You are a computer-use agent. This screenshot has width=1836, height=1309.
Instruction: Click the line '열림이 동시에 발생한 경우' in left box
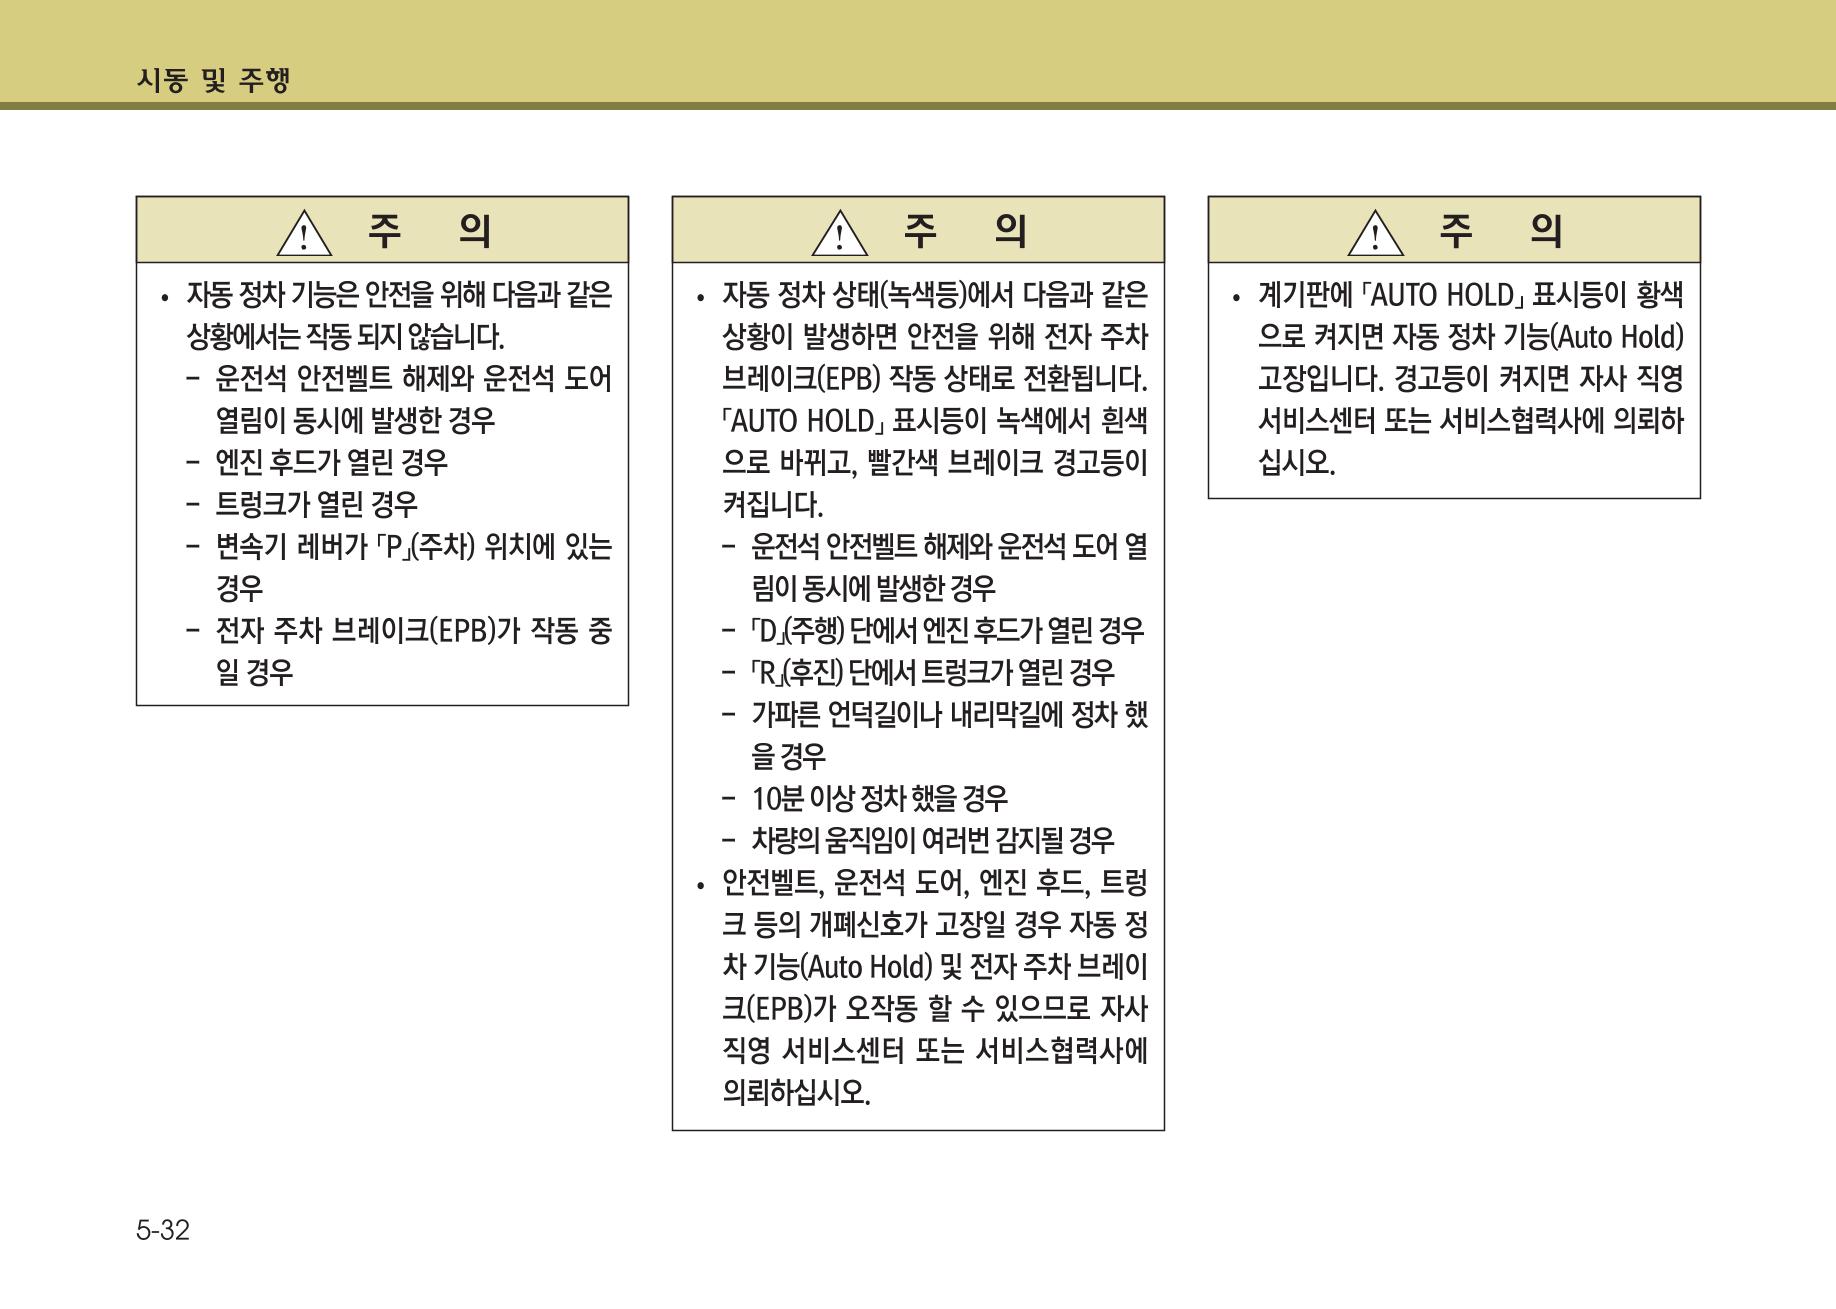[355, 420]
